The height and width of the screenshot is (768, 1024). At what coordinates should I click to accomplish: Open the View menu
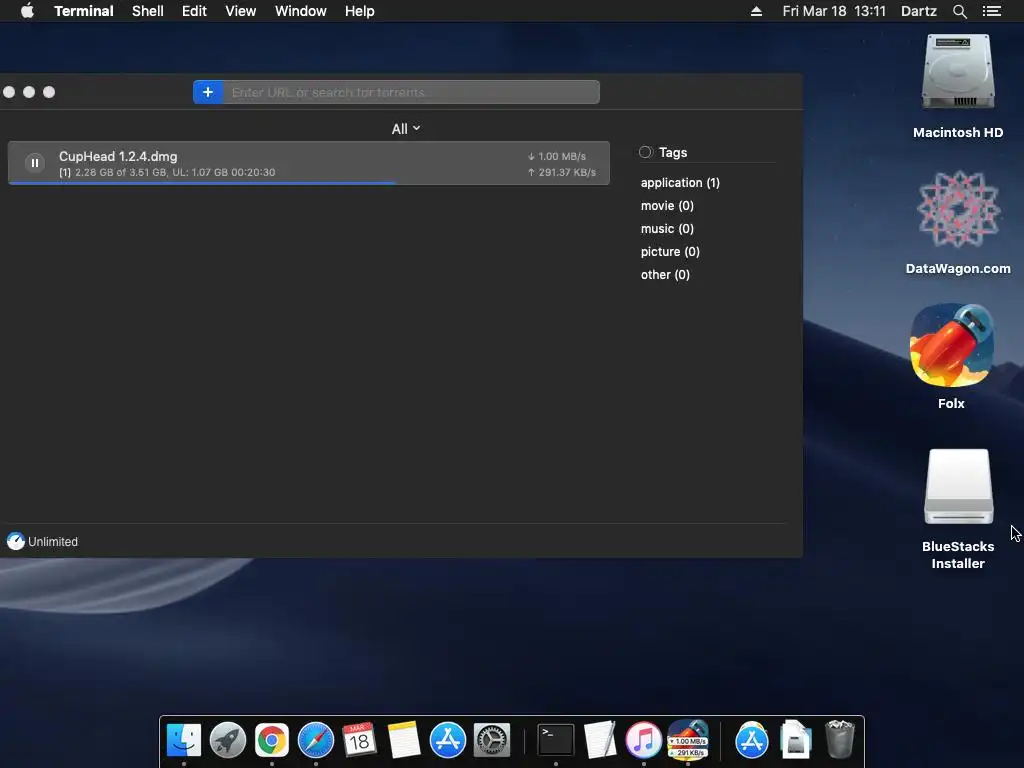(240, 11)
